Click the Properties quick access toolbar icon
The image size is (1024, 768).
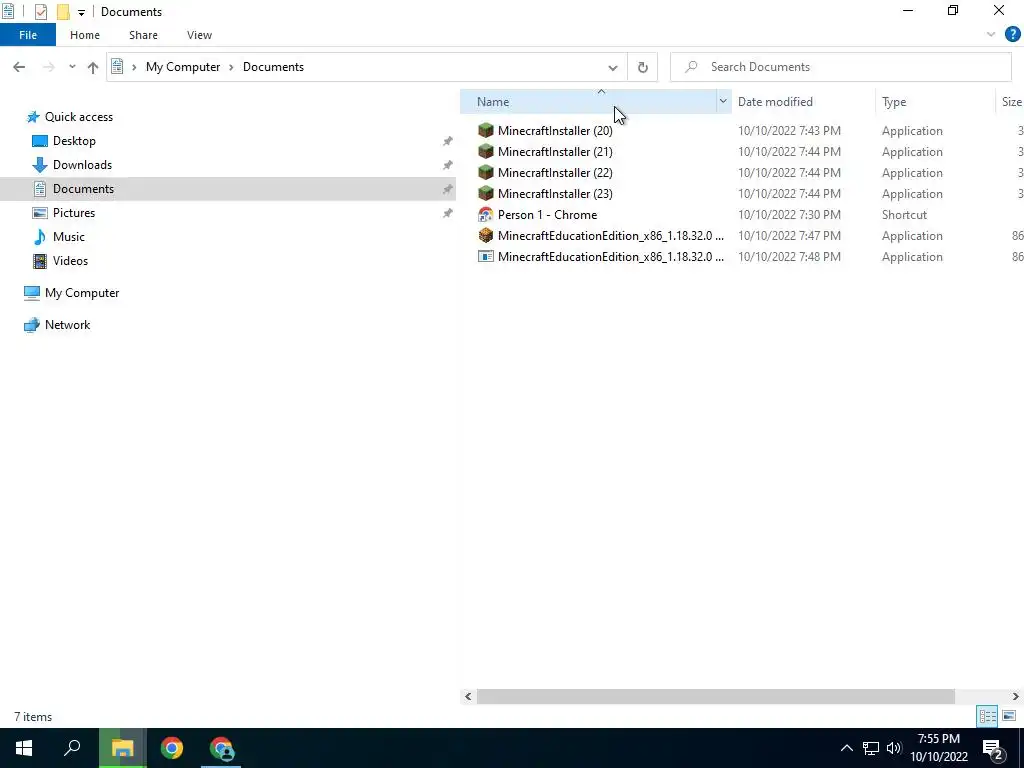coord(40,12)
